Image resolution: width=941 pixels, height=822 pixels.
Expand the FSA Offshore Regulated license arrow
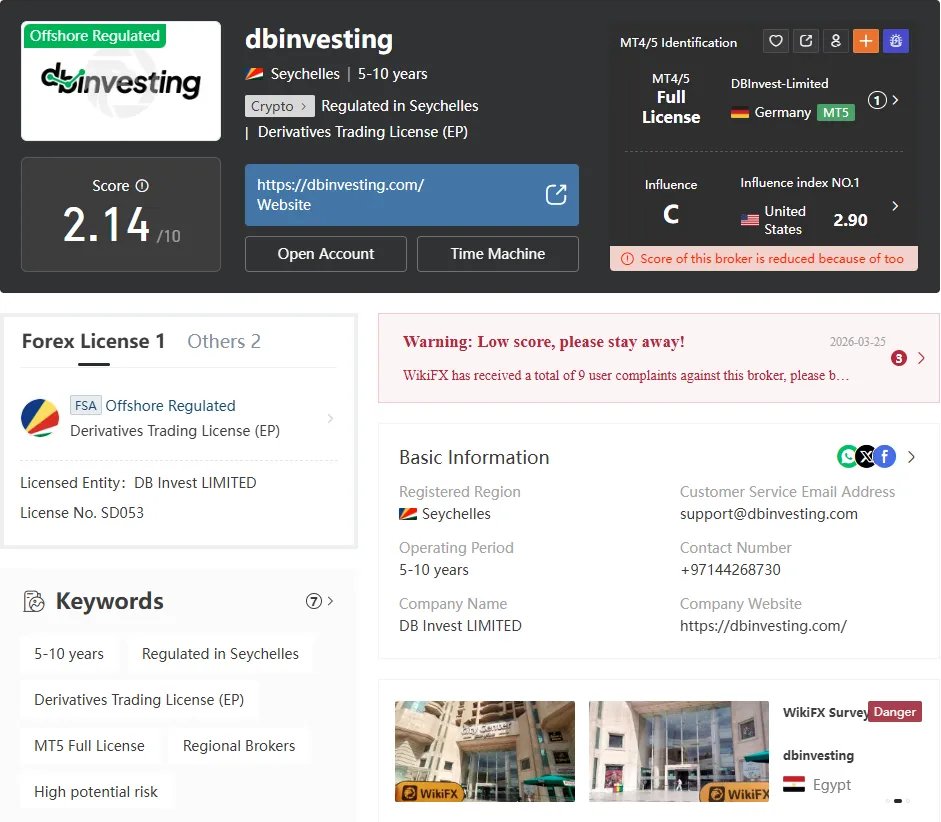tap(330, 418)
